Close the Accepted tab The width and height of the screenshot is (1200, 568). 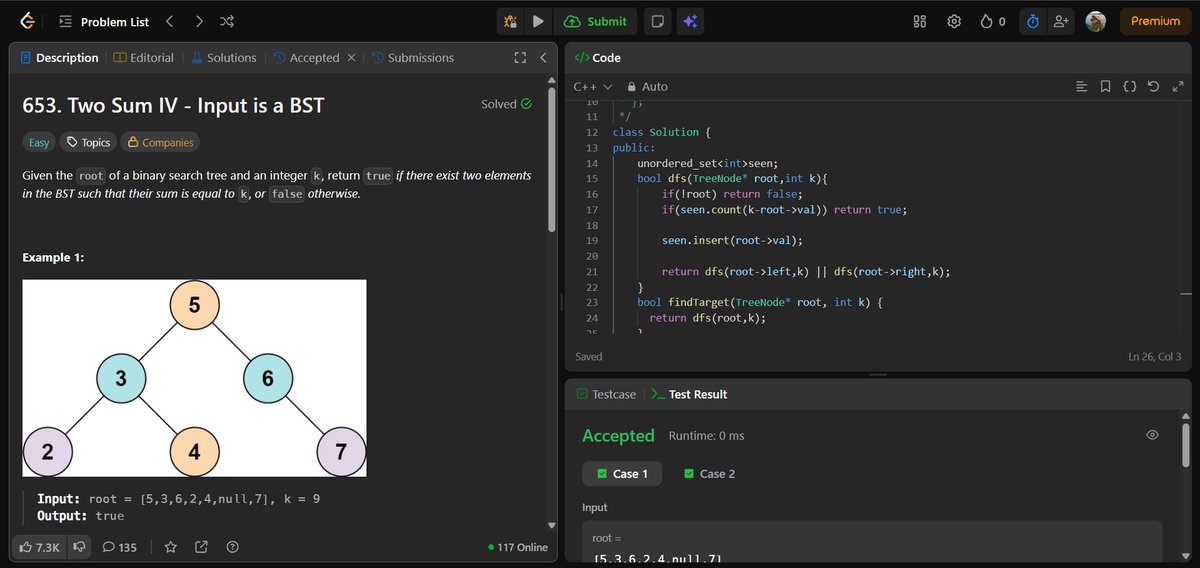point(351,58)
